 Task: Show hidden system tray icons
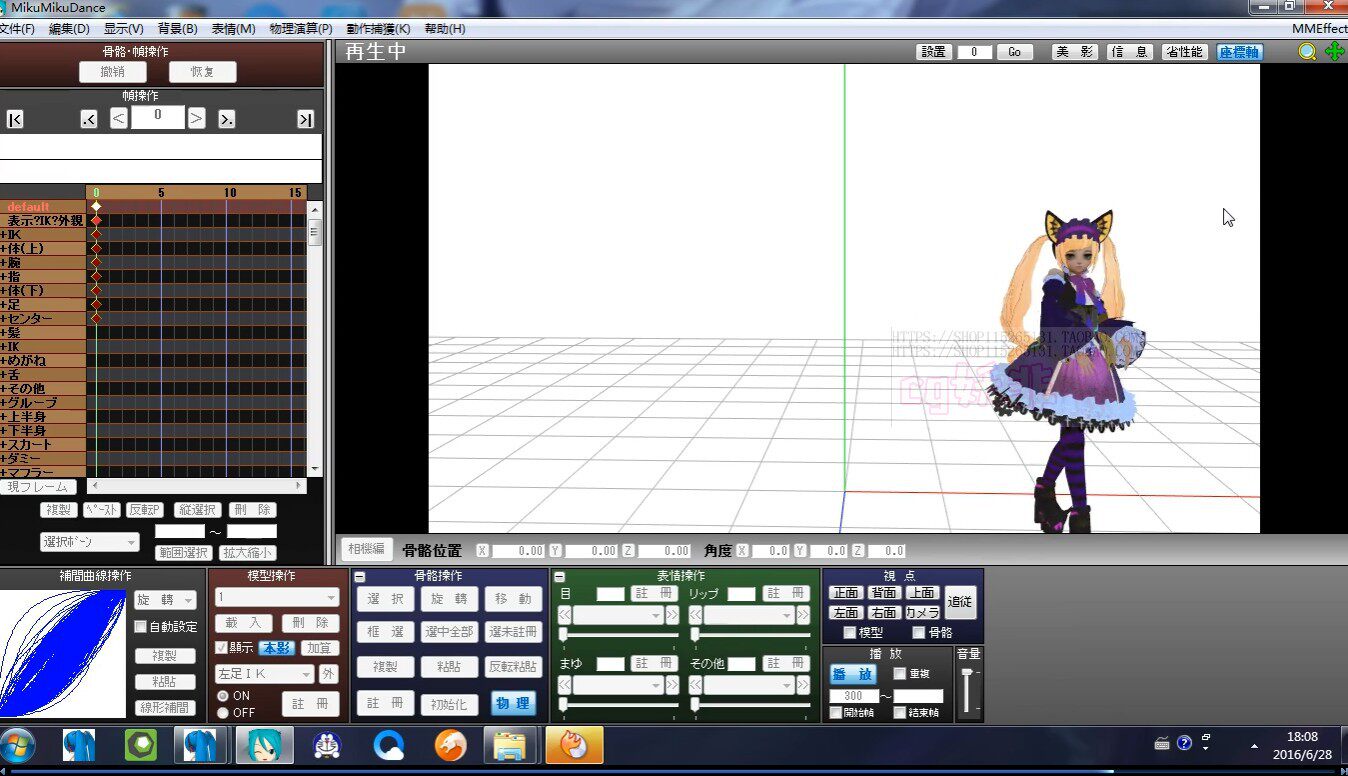1254,746
